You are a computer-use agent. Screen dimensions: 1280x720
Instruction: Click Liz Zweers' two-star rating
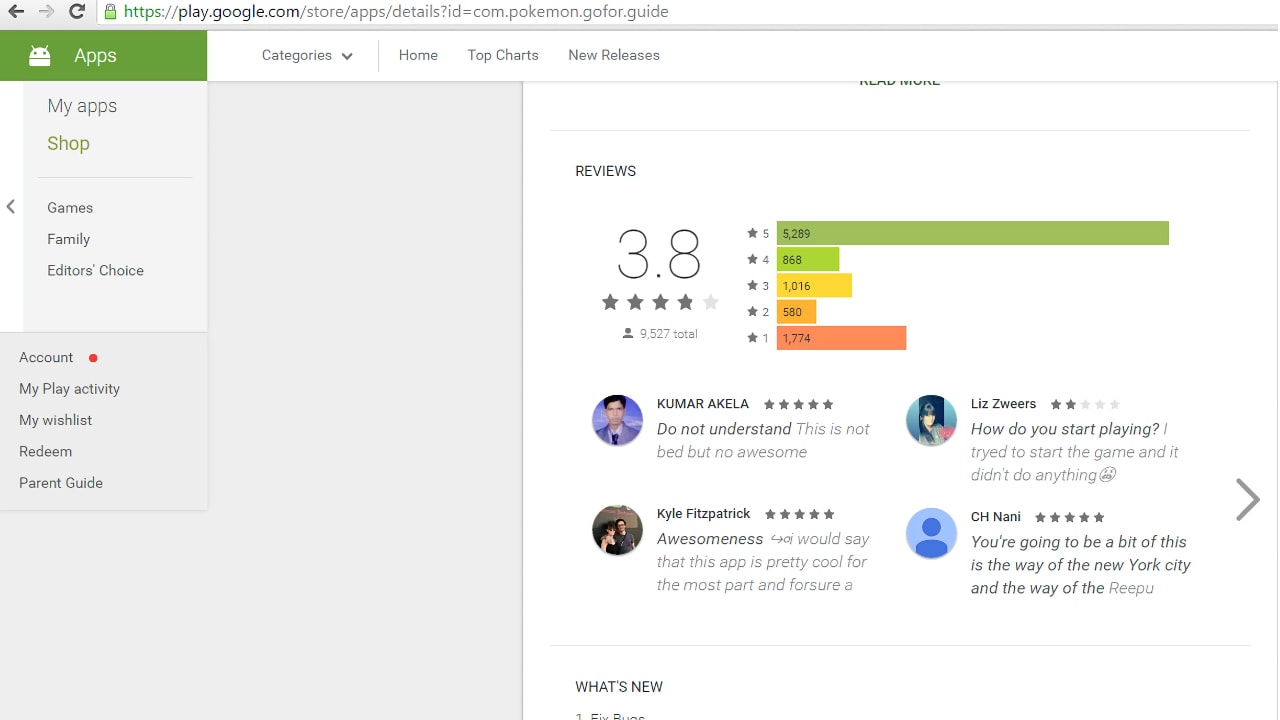[1085, 405]
